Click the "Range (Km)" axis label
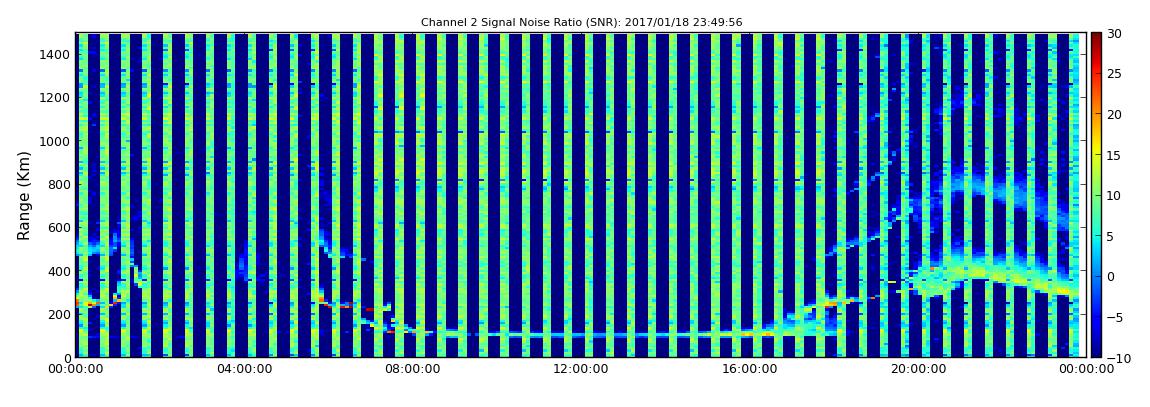The height and width of the screenshot is (407, 1150). coord(23,195)
